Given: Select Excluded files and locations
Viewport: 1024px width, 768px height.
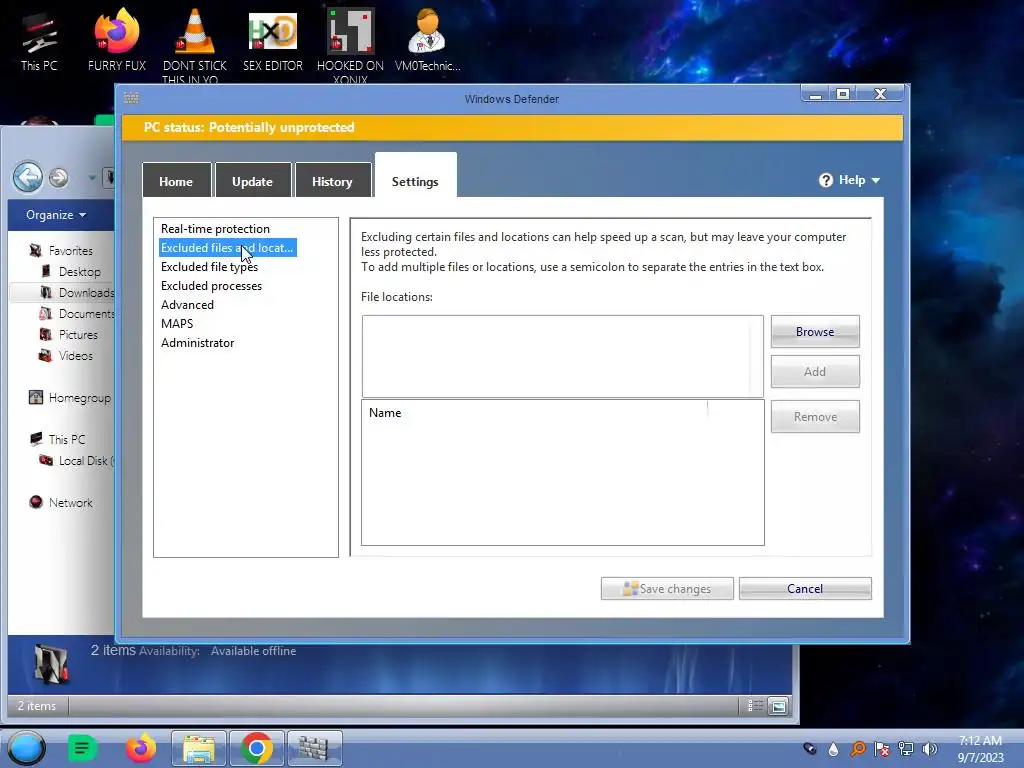Looking at the screenshot, I should tap(227, 248).
